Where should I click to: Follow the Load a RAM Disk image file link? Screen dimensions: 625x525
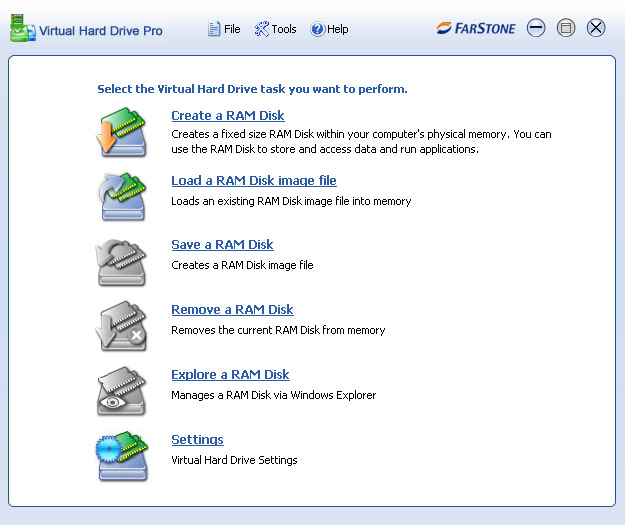point(254,181)
